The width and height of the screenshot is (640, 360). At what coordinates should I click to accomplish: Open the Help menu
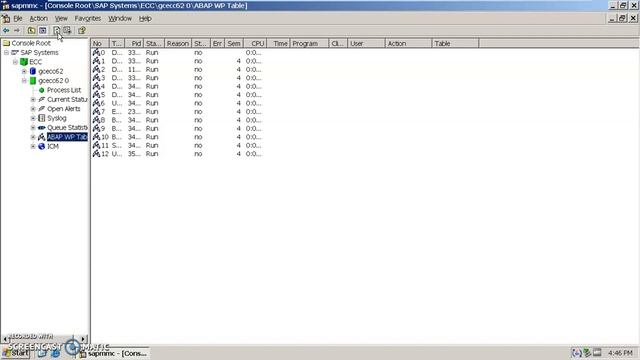145,18
